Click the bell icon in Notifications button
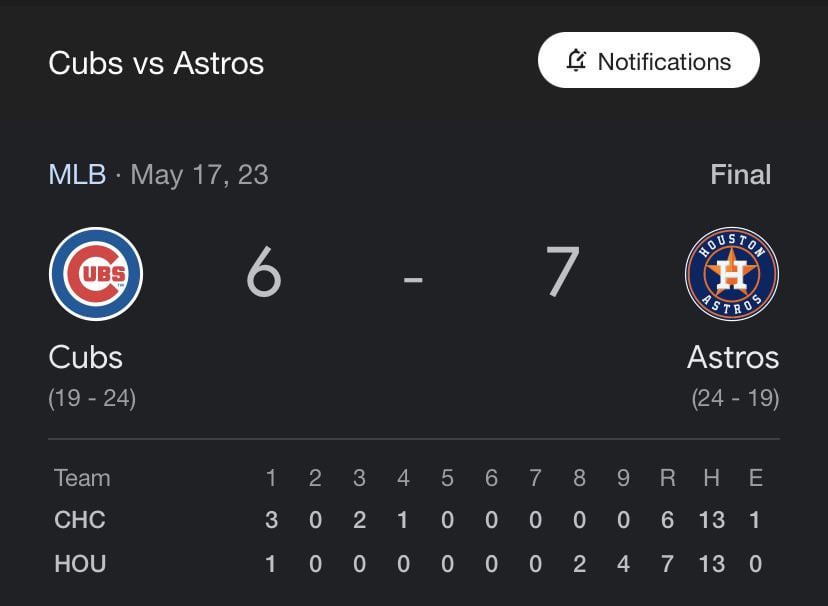This screenshot has width=828, height=606. click(x=576, y=61)
